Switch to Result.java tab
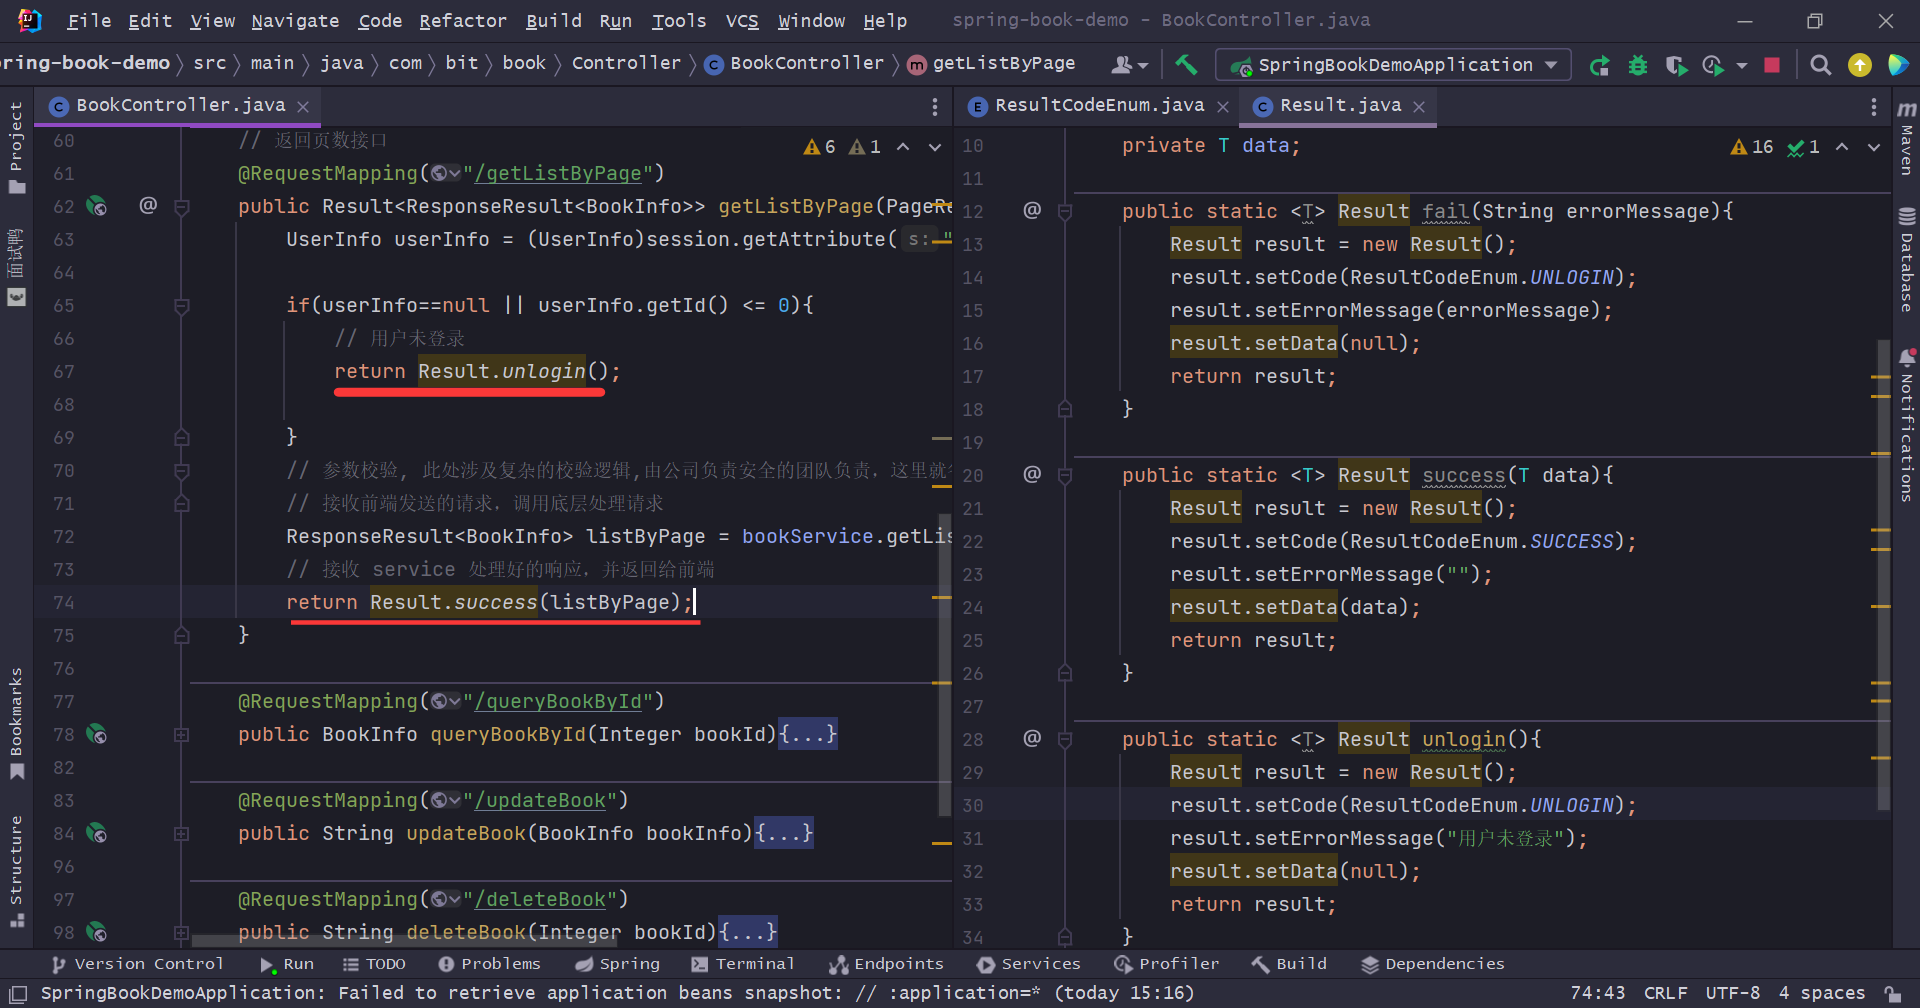Screen dimensions: 1920x1008 1340,106
